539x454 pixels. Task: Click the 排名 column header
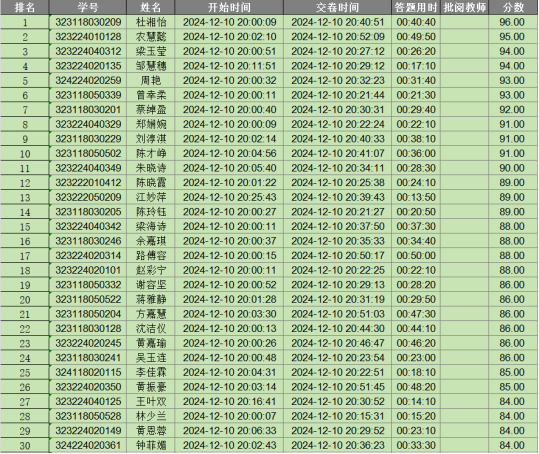pyautogui.click(x=25, y=7)
